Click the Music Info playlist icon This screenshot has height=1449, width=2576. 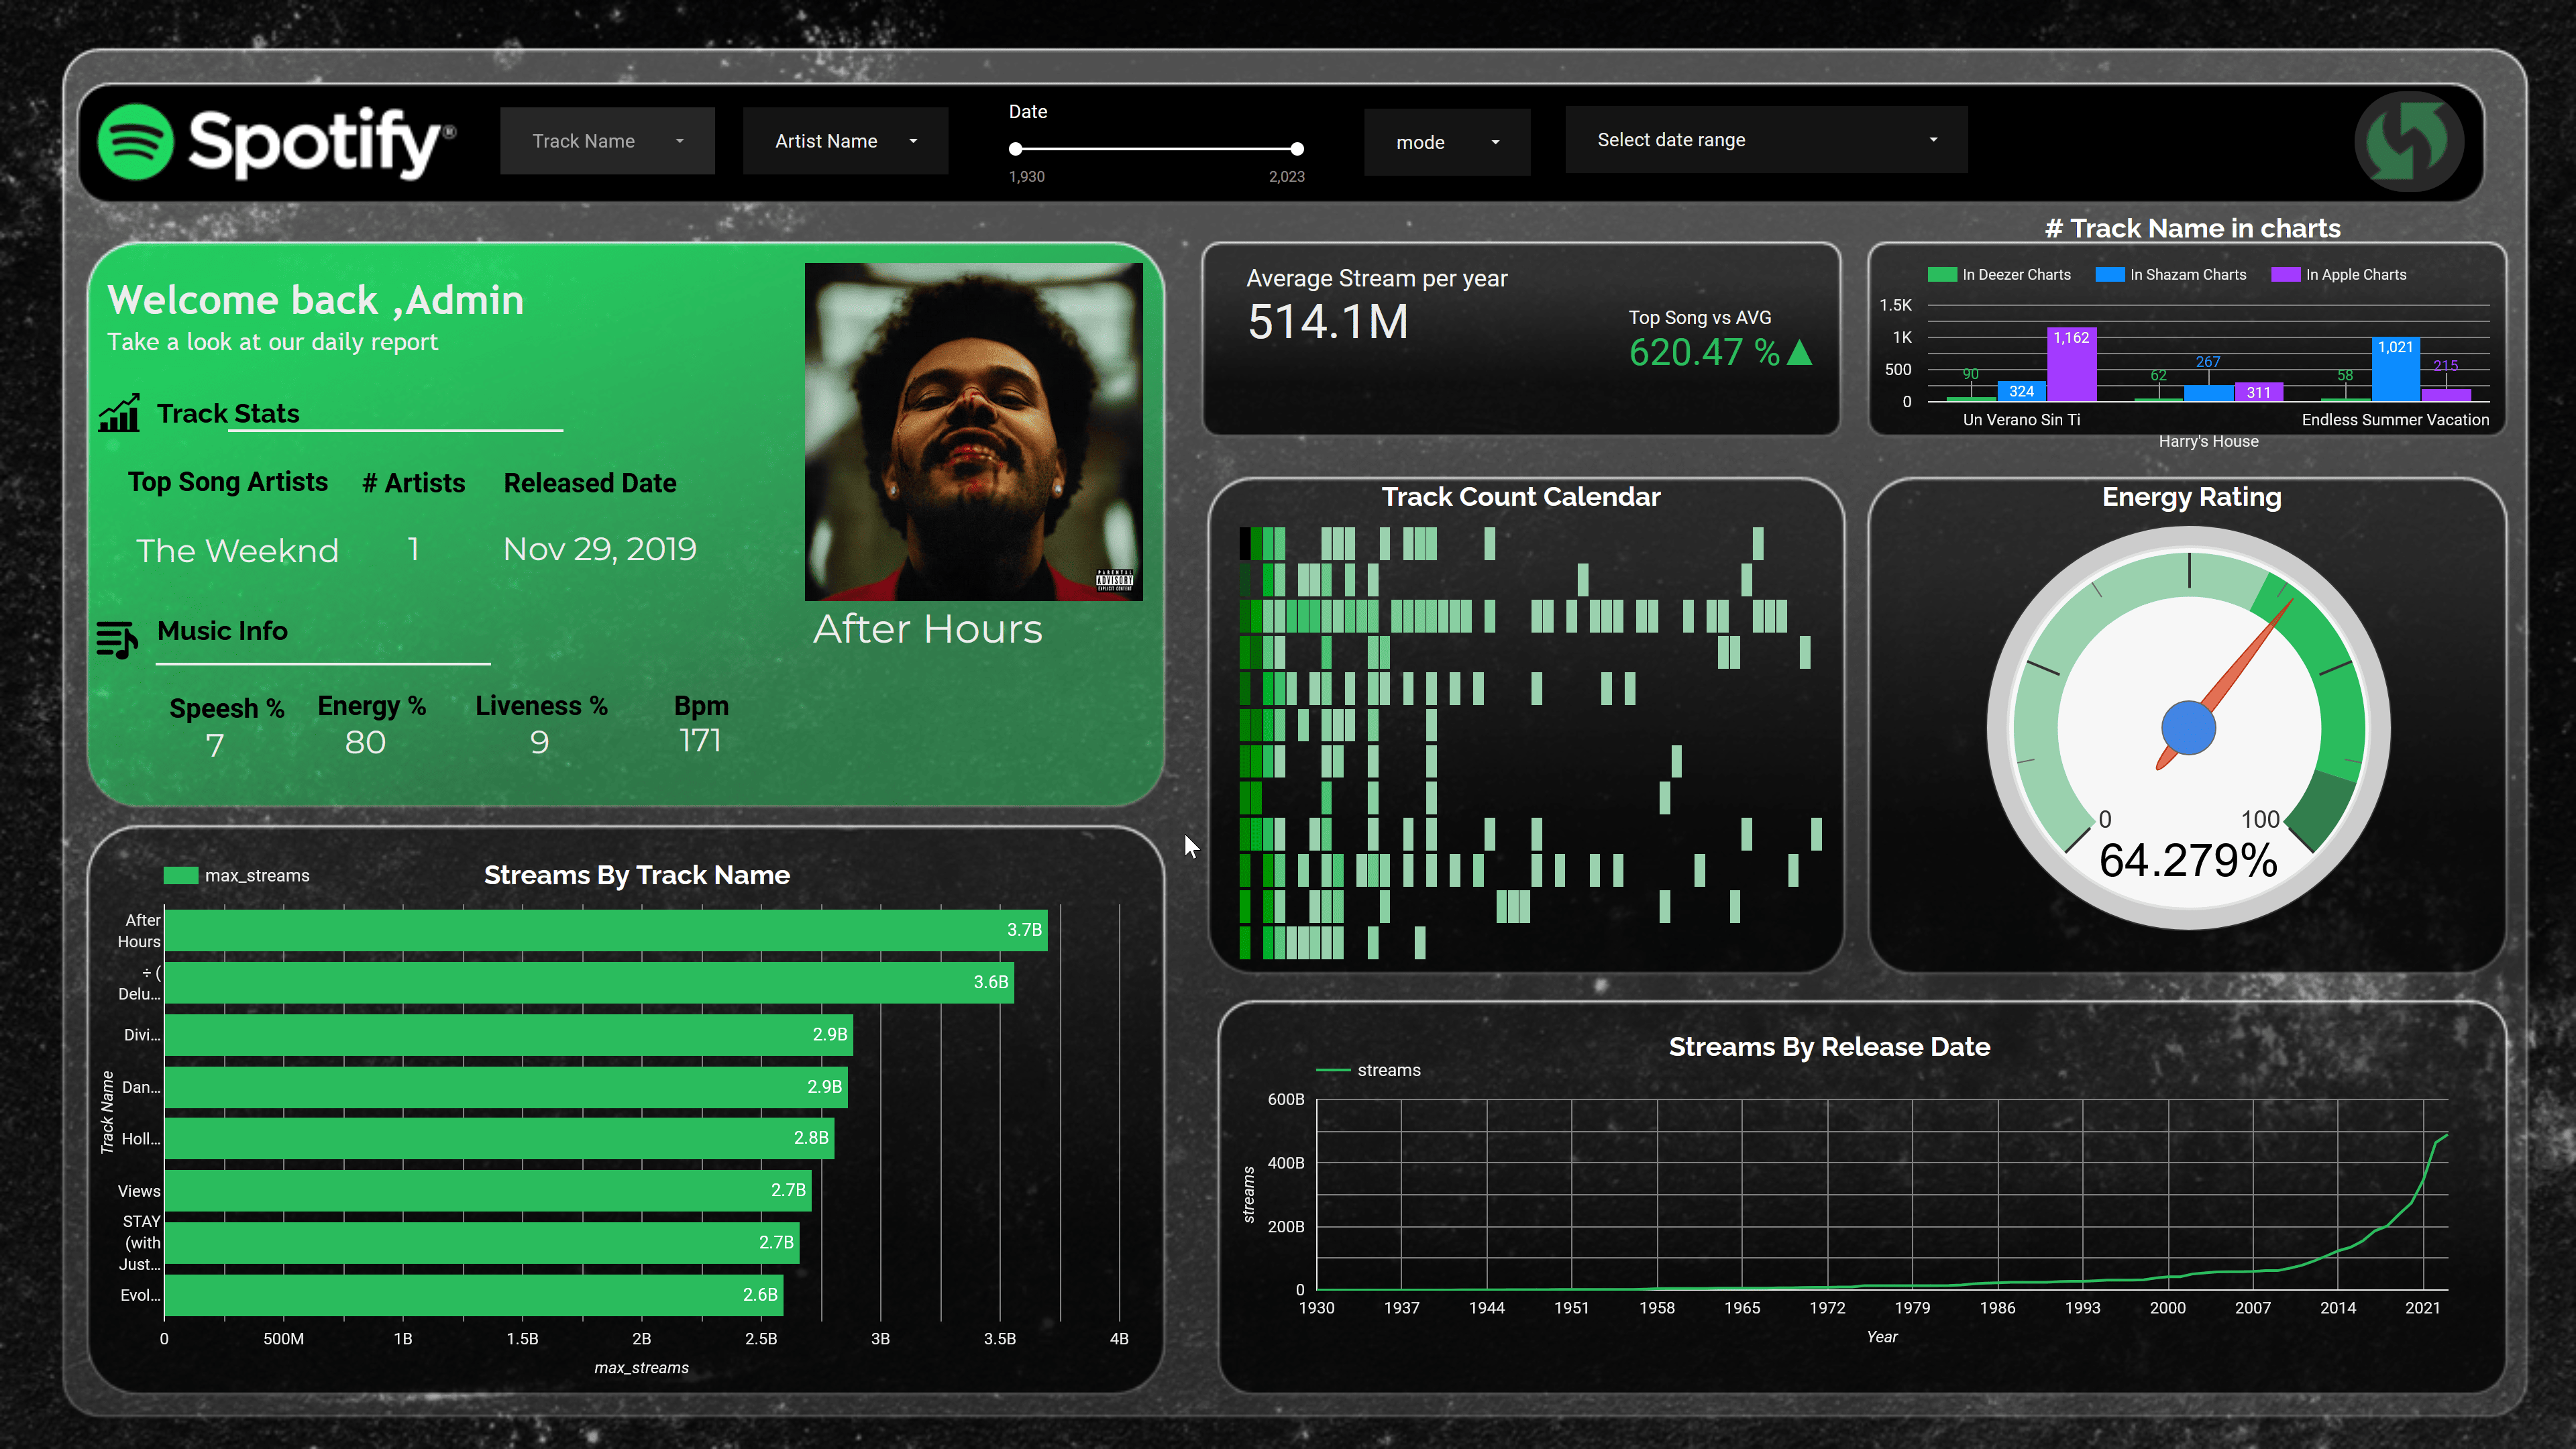(117, 639)
